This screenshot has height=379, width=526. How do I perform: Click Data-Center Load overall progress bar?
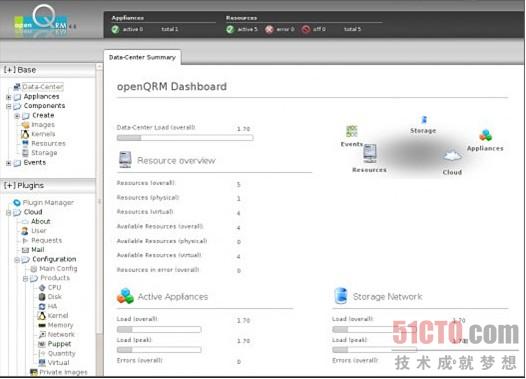point(185,138)
